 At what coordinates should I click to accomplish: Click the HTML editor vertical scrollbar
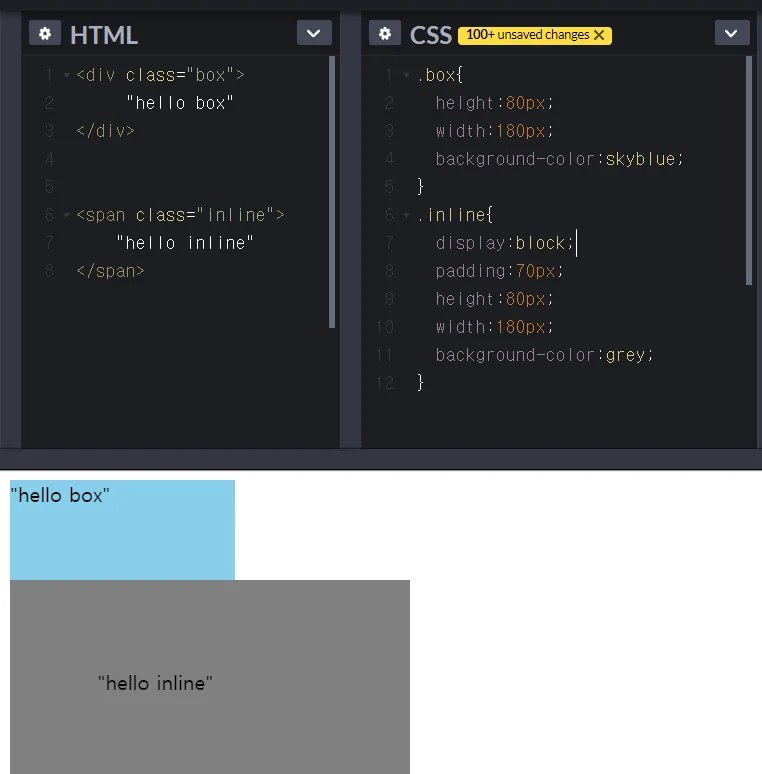coord(332,190)
